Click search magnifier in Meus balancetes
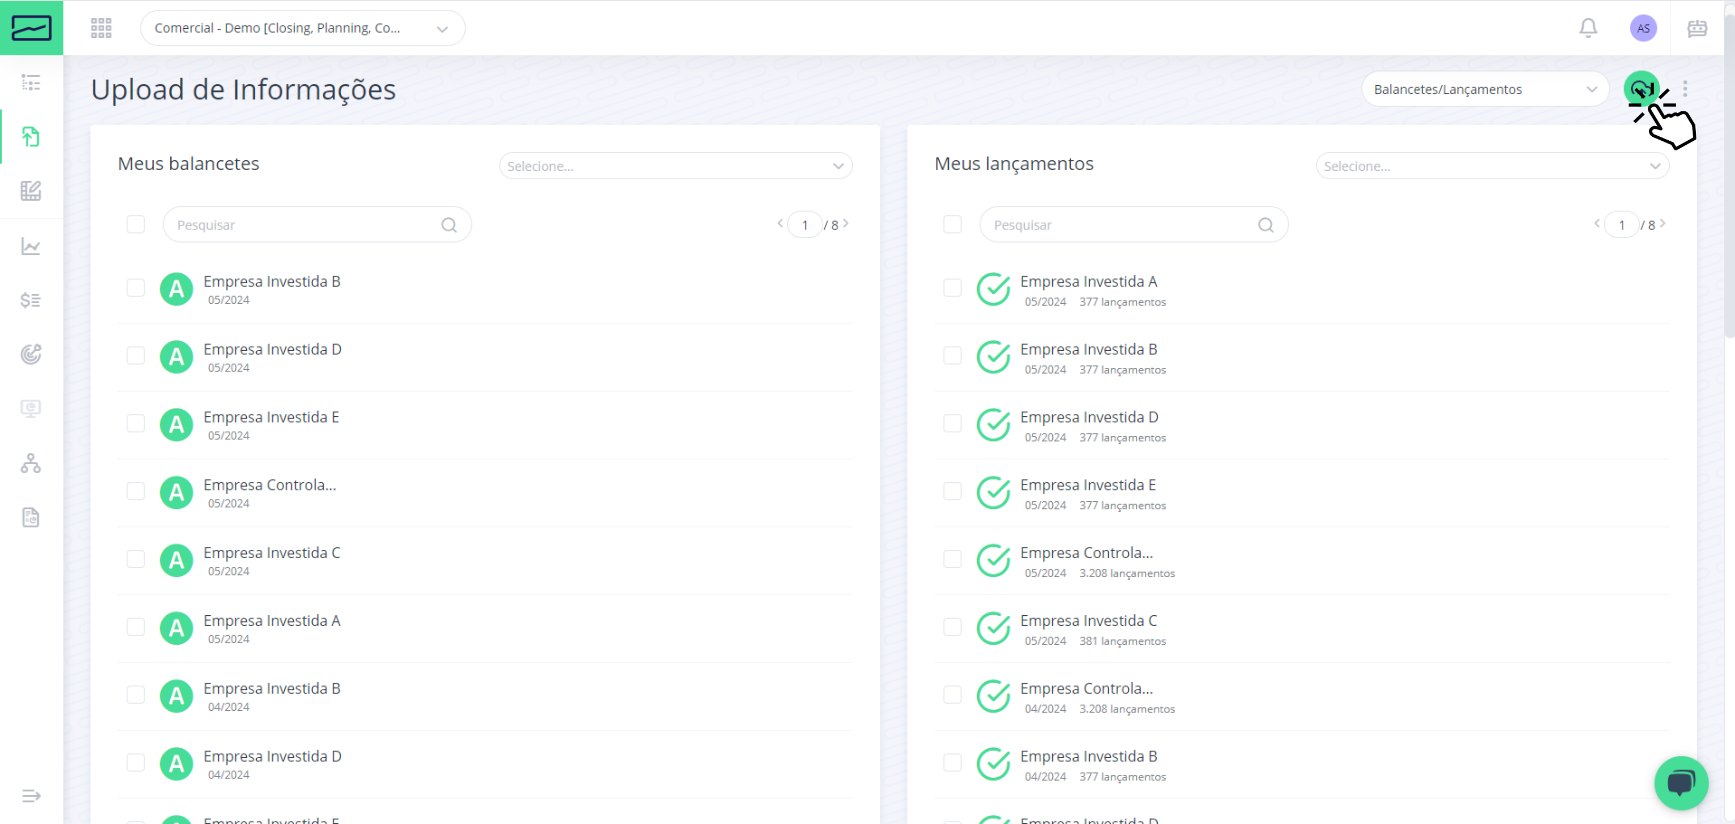The width and height of the screenshot is (1735, 824). pyautogui.click(x=449, y=225)
